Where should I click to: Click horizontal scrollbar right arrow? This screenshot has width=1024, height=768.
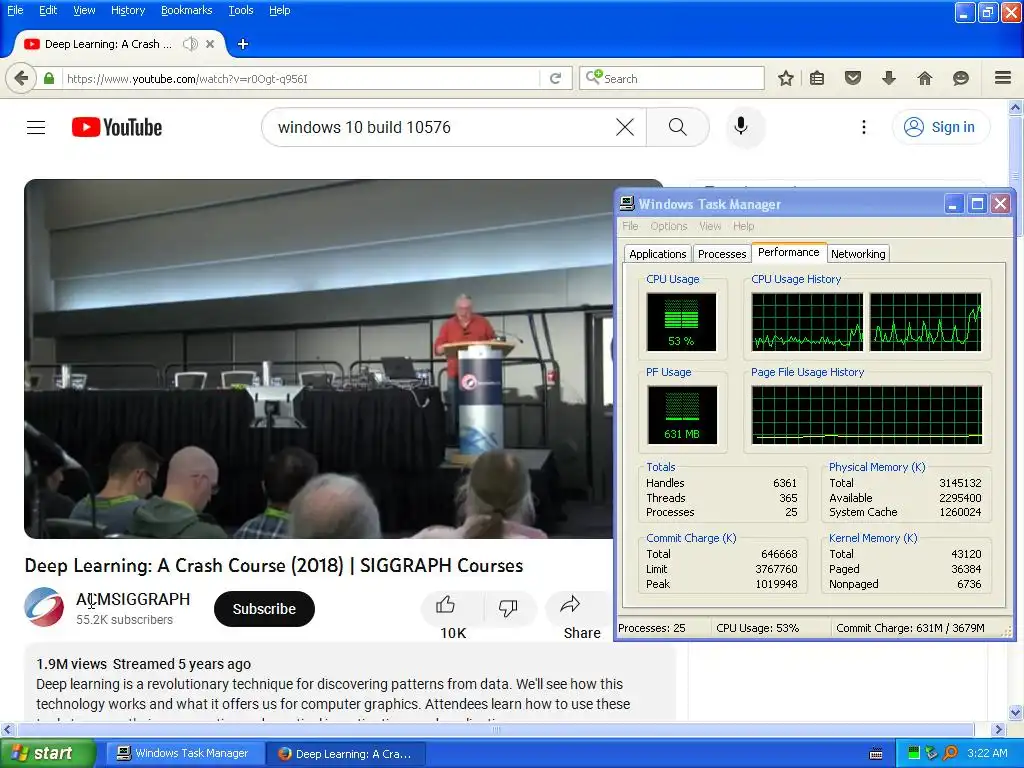(999, 729)
